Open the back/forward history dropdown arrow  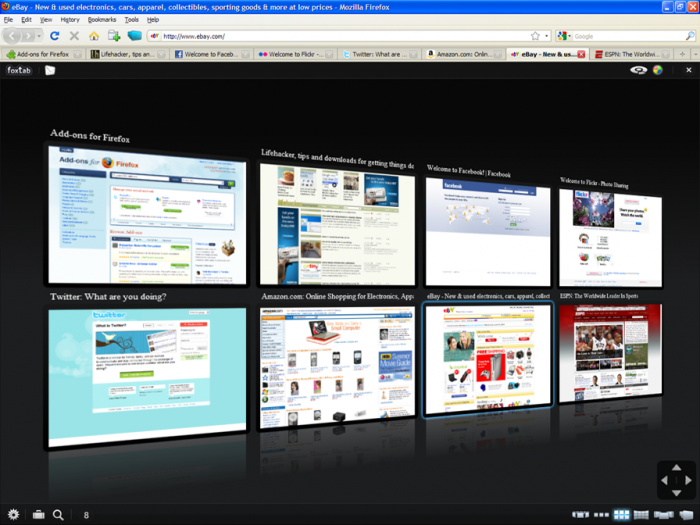click(39, 36)
